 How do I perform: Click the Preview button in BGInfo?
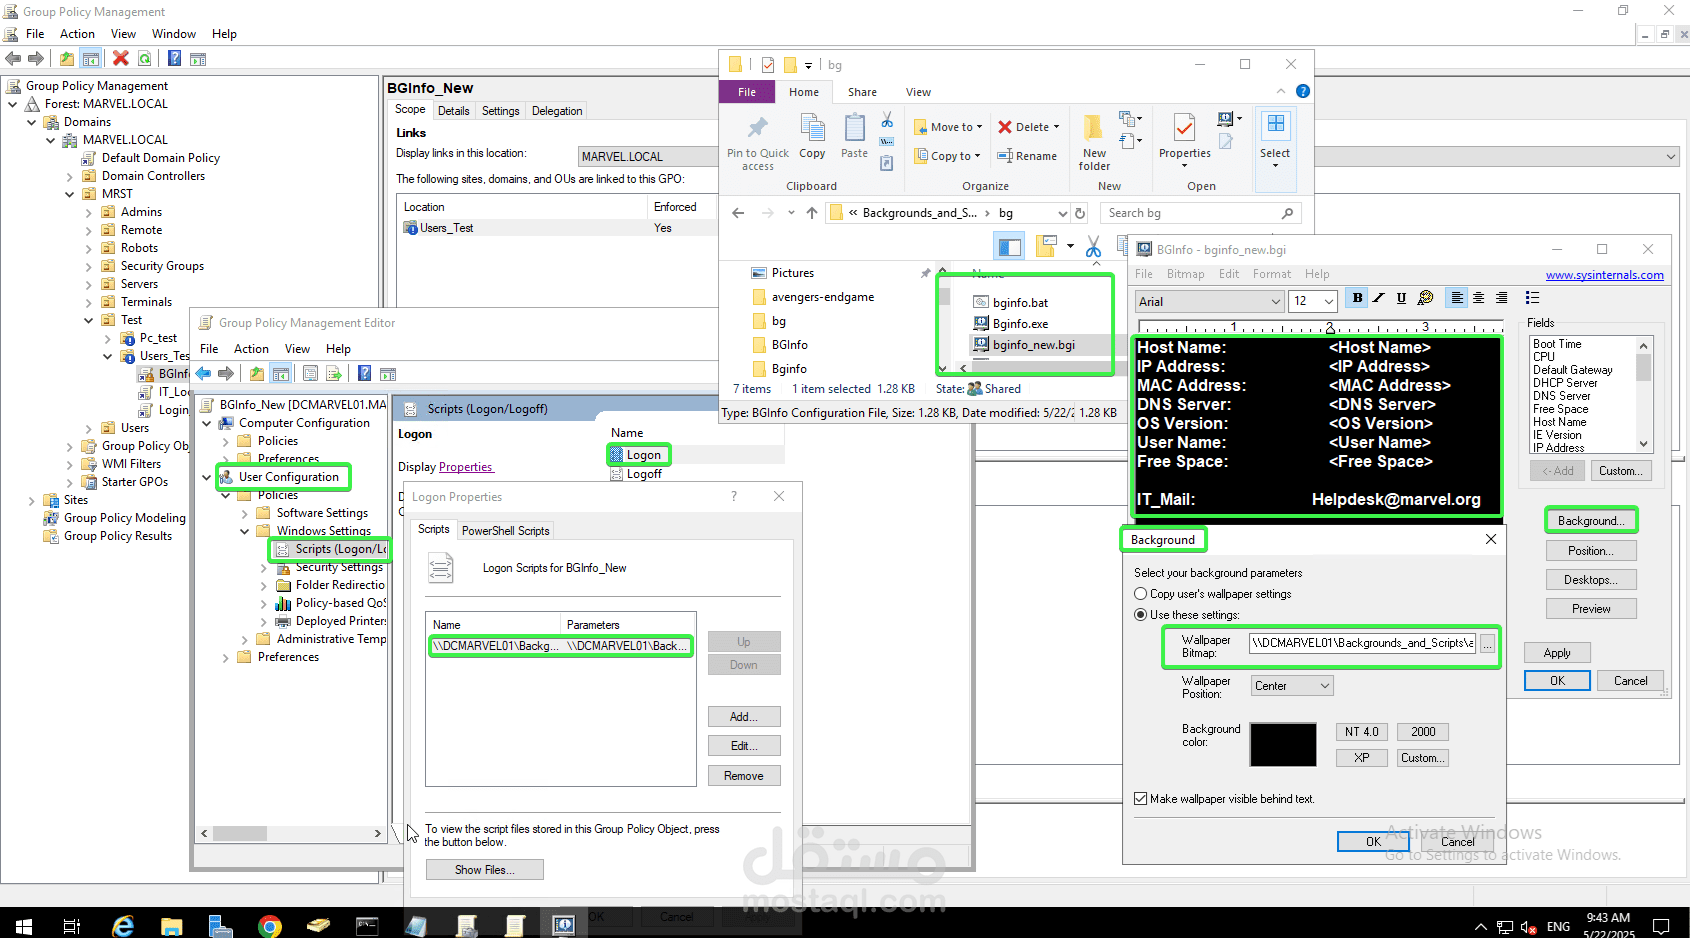(1590, 609)
